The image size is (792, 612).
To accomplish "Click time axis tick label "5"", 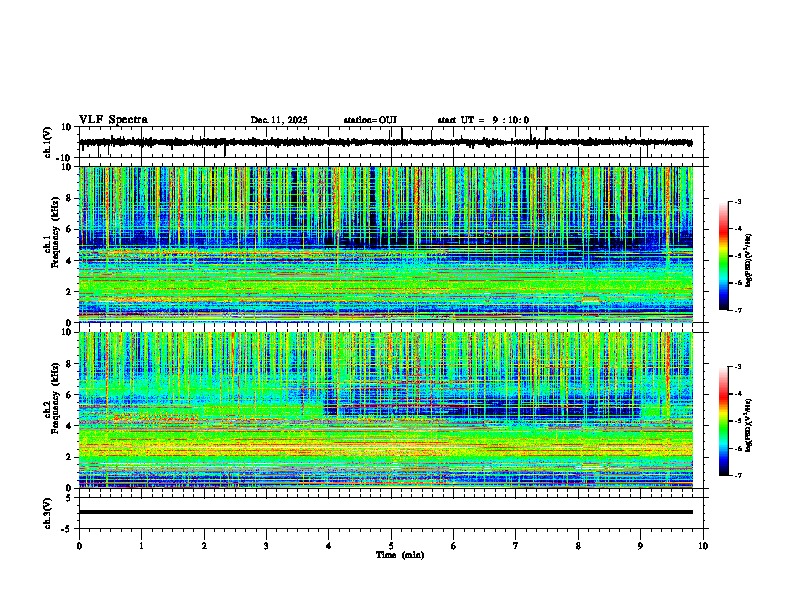I will (x=391, y=546).
